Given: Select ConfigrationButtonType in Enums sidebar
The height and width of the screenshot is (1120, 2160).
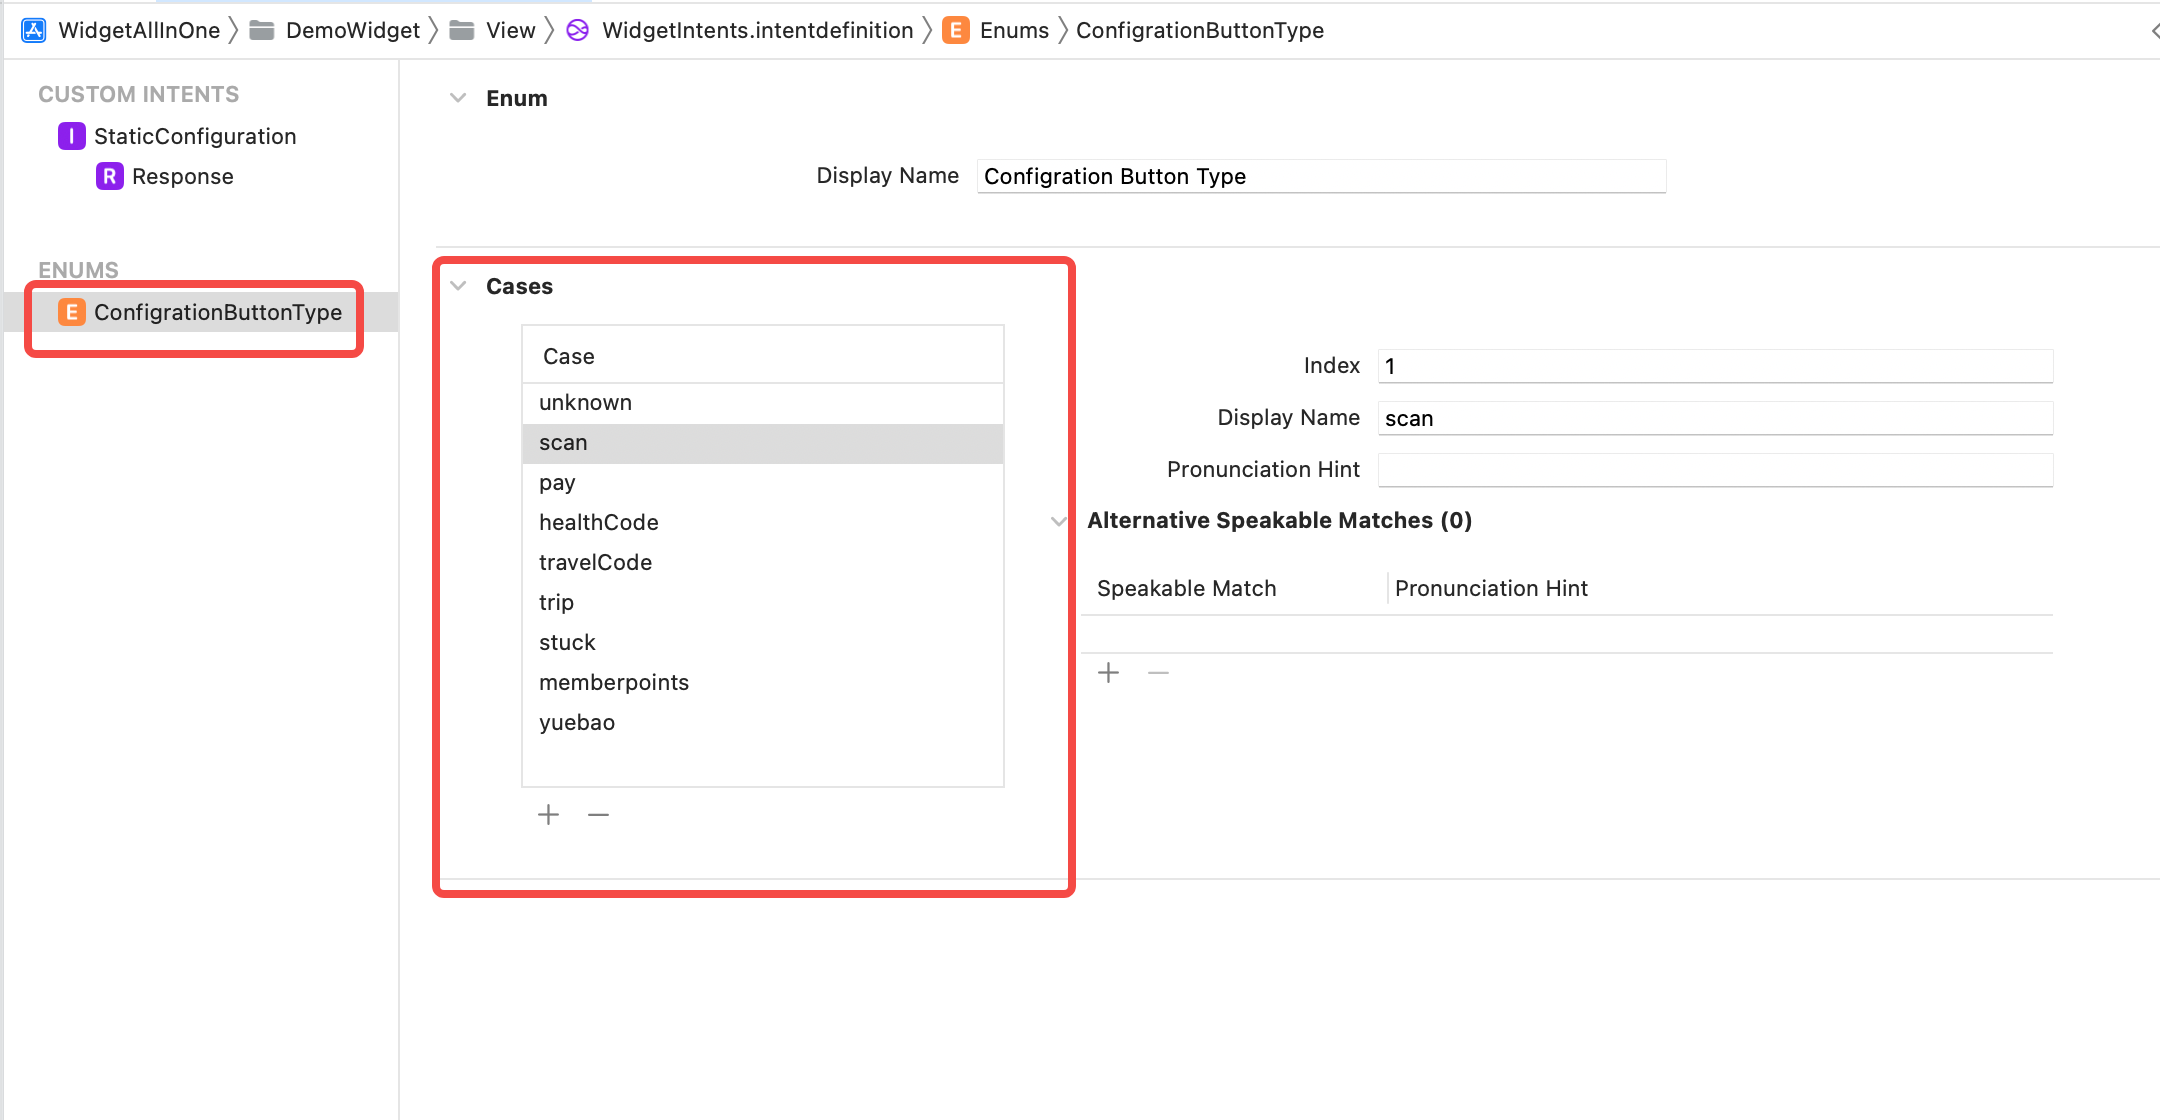Looking at the screenshot, I should click(217, 312).
